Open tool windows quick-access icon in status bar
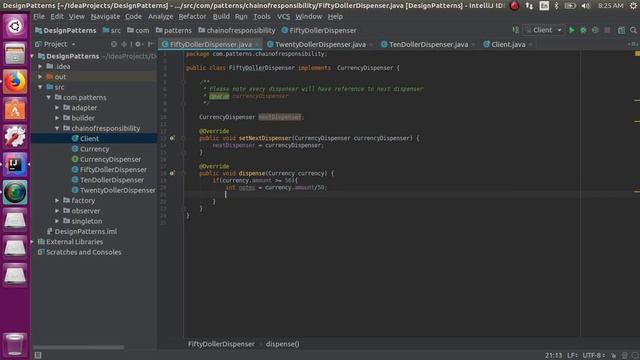 (38, 355)
